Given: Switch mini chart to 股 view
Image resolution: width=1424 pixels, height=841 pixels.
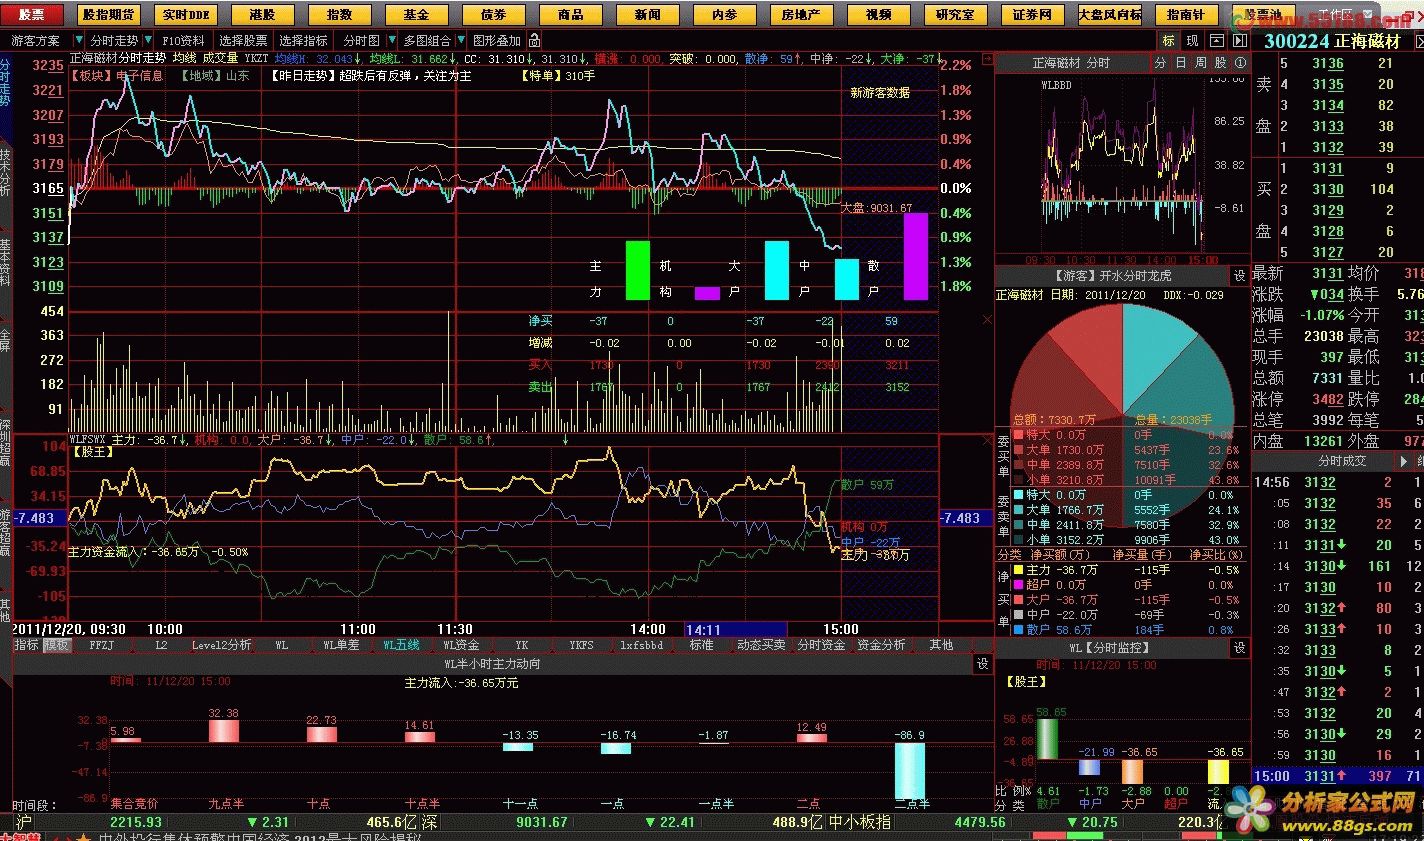Looking at the screenshot, I should click(x=1220, y=62).
